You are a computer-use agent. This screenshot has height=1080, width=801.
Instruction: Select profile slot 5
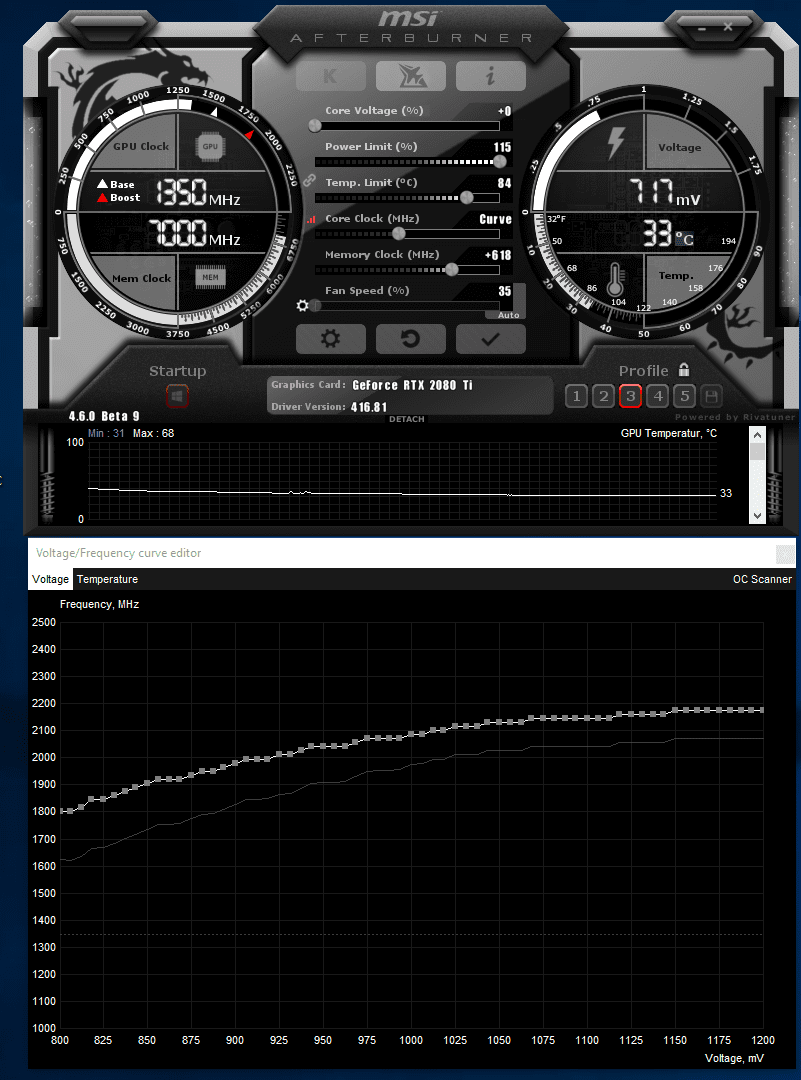coord(685,396)
